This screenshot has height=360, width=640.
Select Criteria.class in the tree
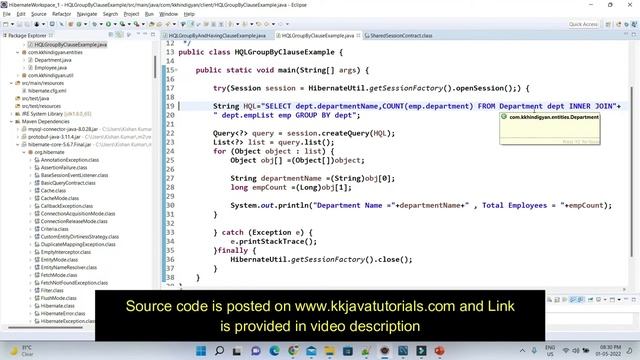click(54, 229)
